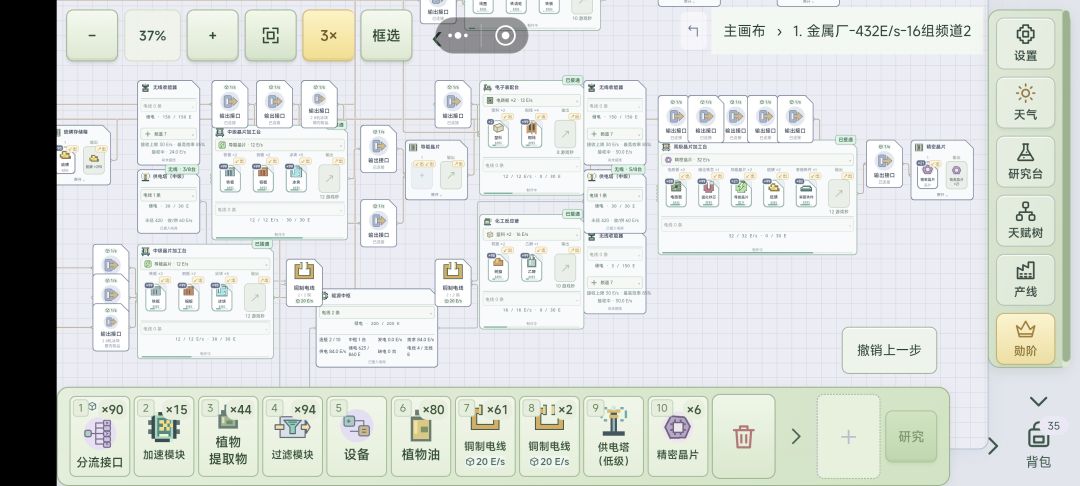1080x486 pixels.
Task: Click the red trash delete icon
Action: [743, 436]
